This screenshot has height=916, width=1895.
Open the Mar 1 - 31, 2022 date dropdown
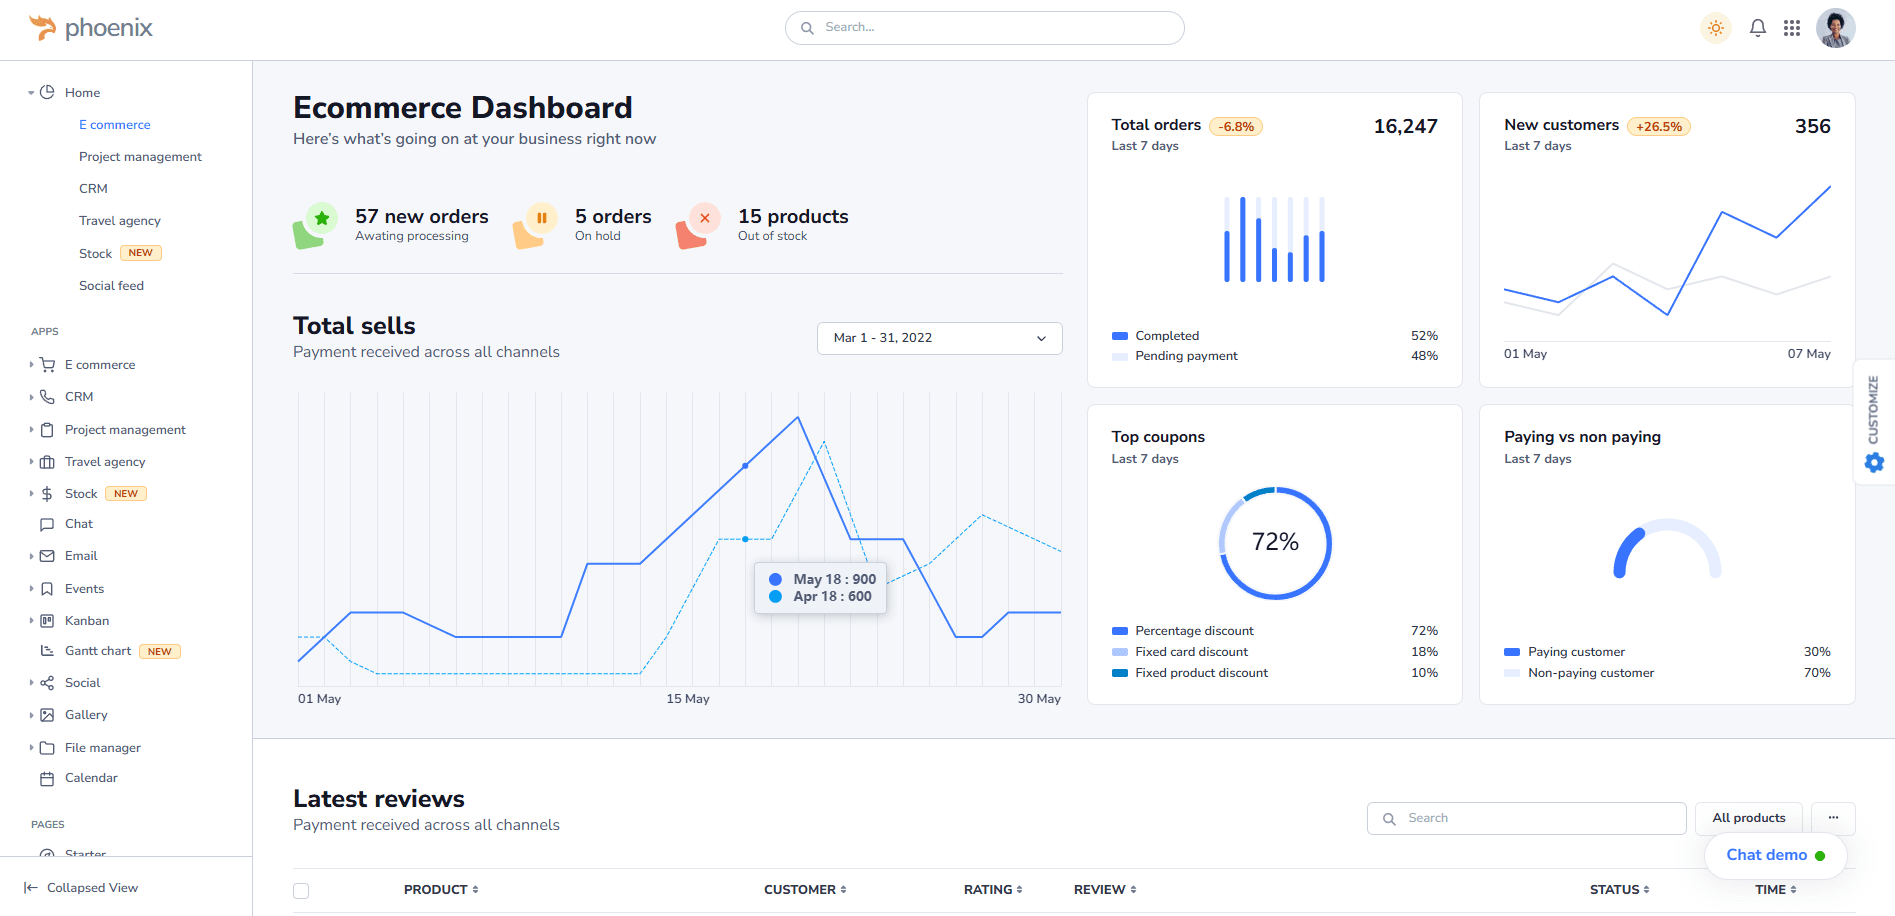[938, 338]
